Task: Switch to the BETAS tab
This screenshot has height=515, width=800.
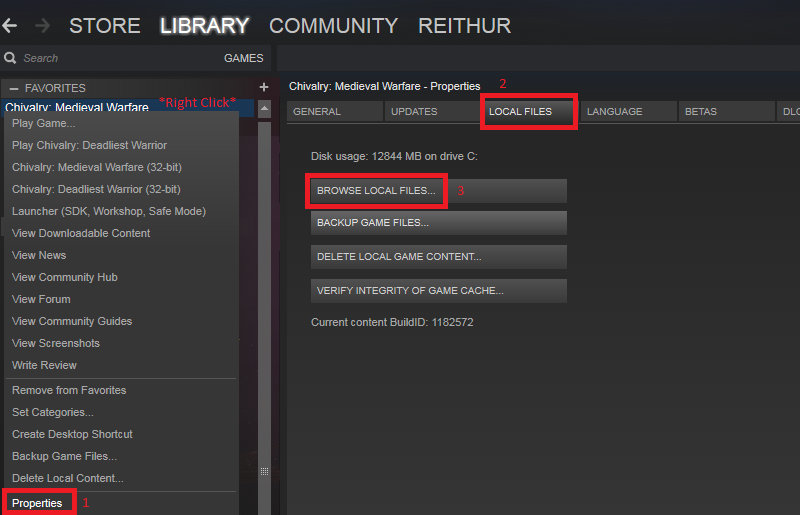Action: [x=727, y=111]
